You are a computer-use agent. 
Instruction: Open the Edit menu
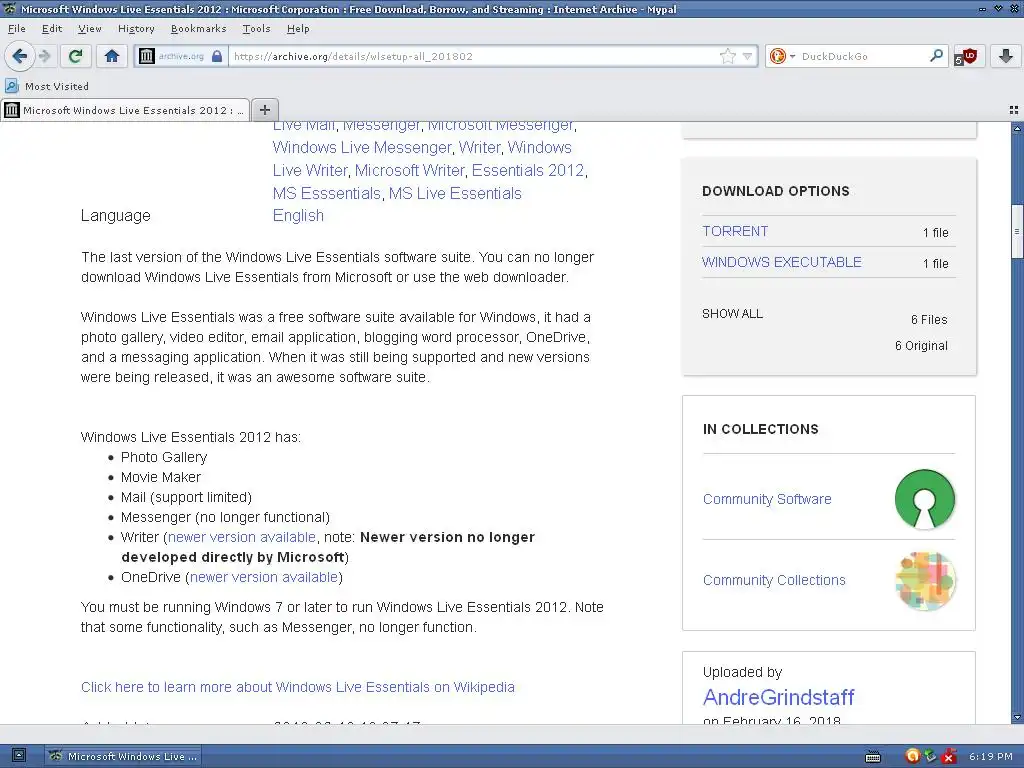click(x=52, y=29)
